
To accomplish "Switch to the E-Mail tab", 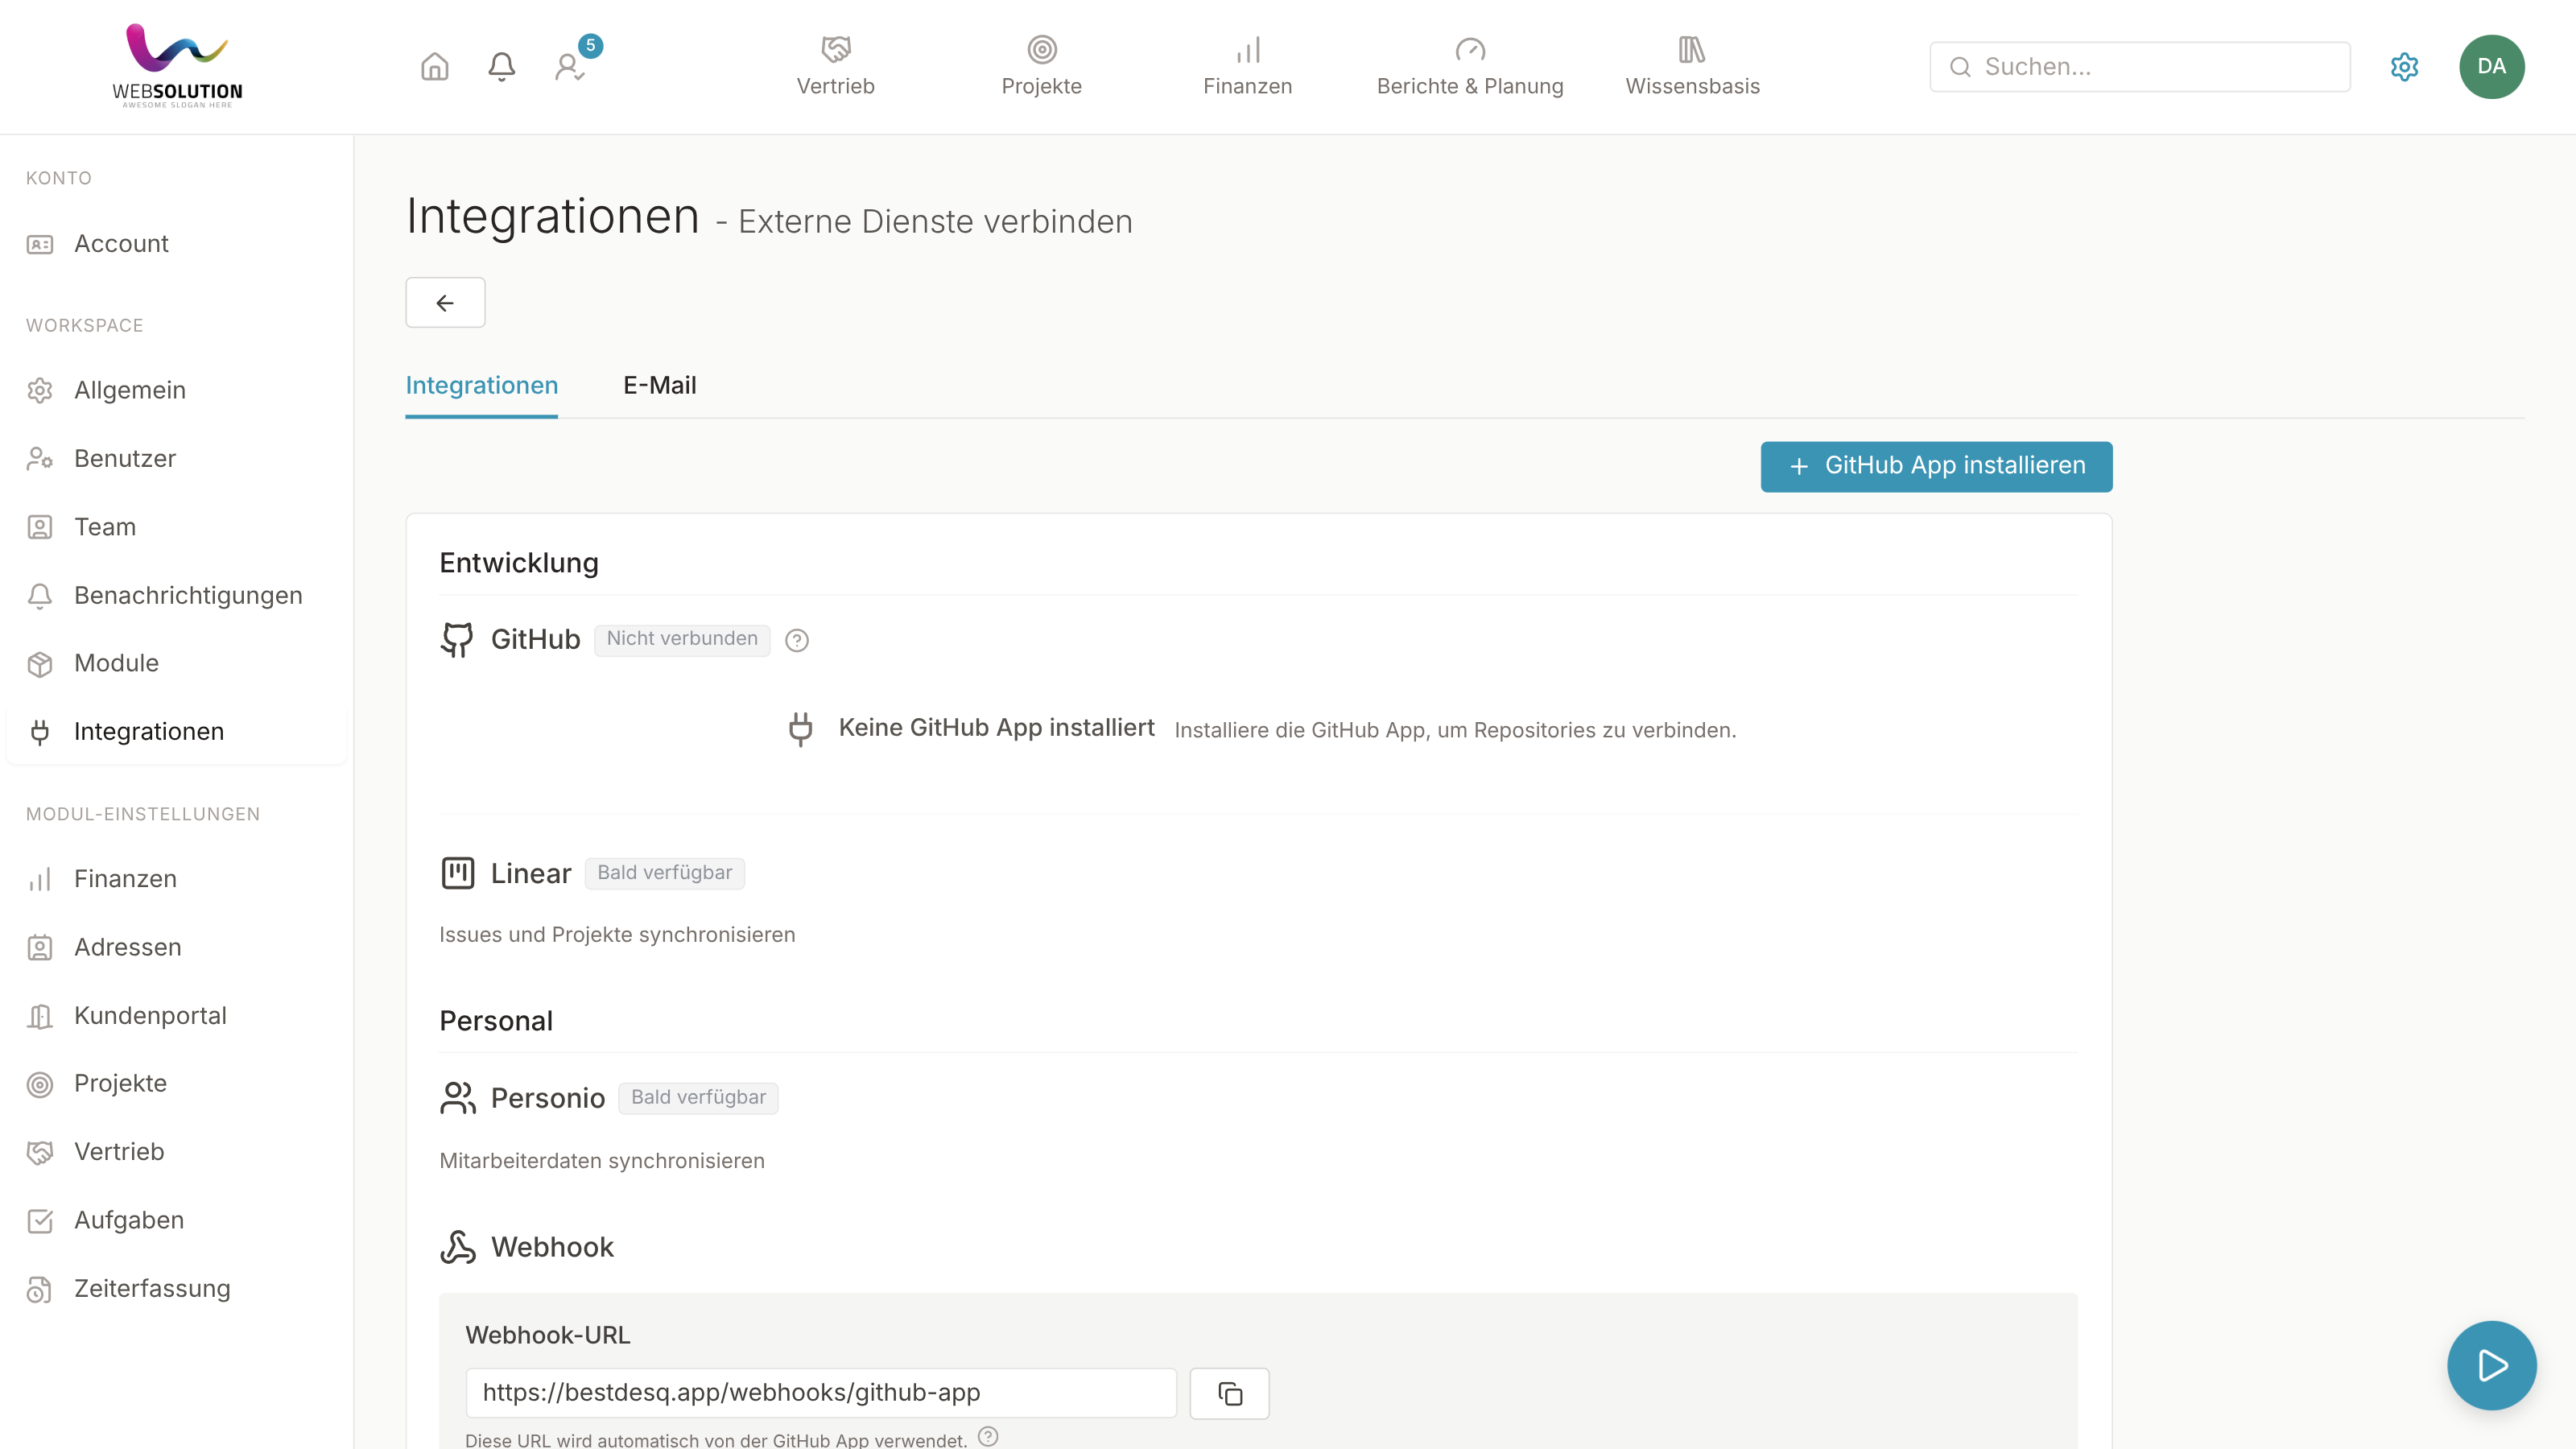I will click(659, 386).
